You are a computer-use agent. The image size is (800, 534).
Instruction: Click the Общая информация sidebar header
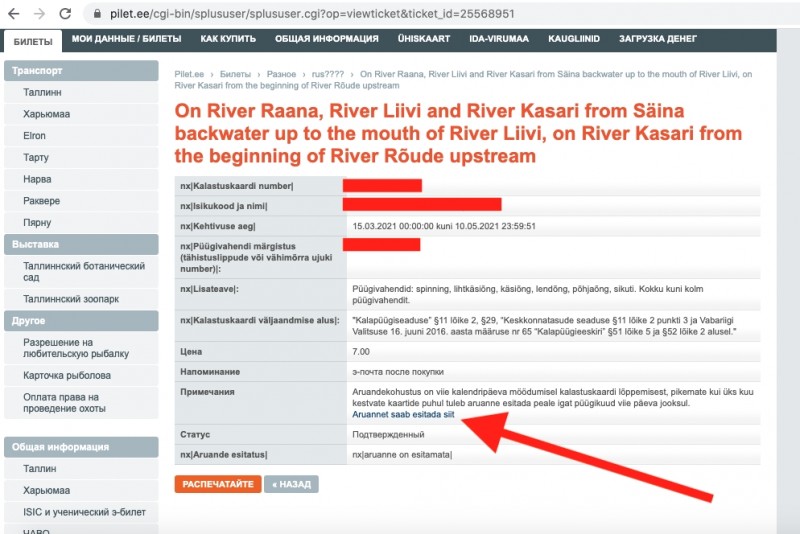tap(81, 447)
